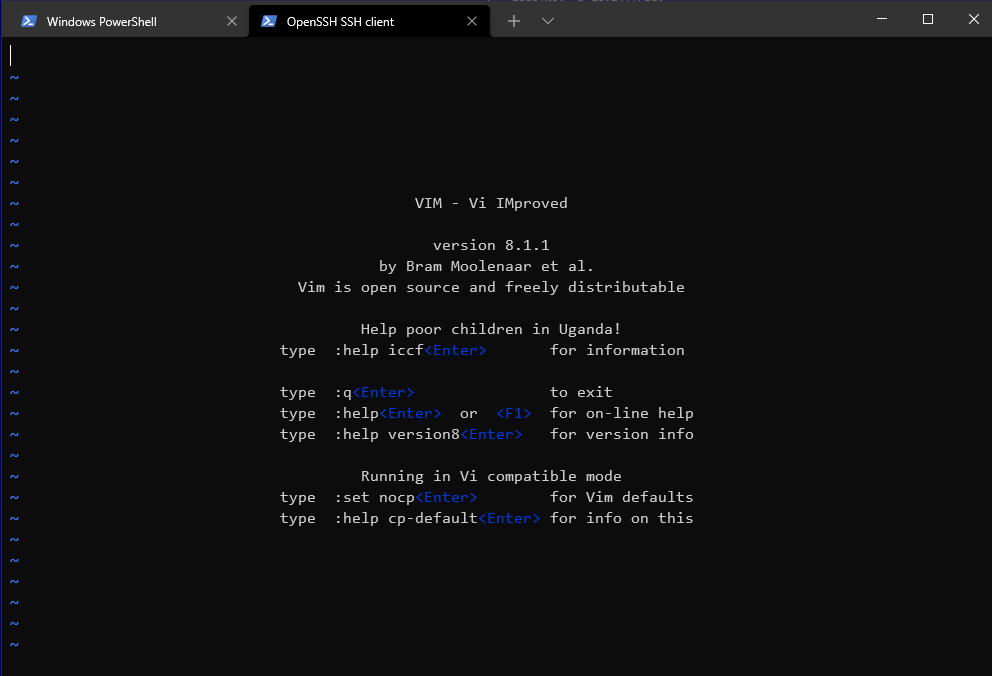Click 'for information' text
The width and height of the screenshot is (992, 676).
[617, 350]
